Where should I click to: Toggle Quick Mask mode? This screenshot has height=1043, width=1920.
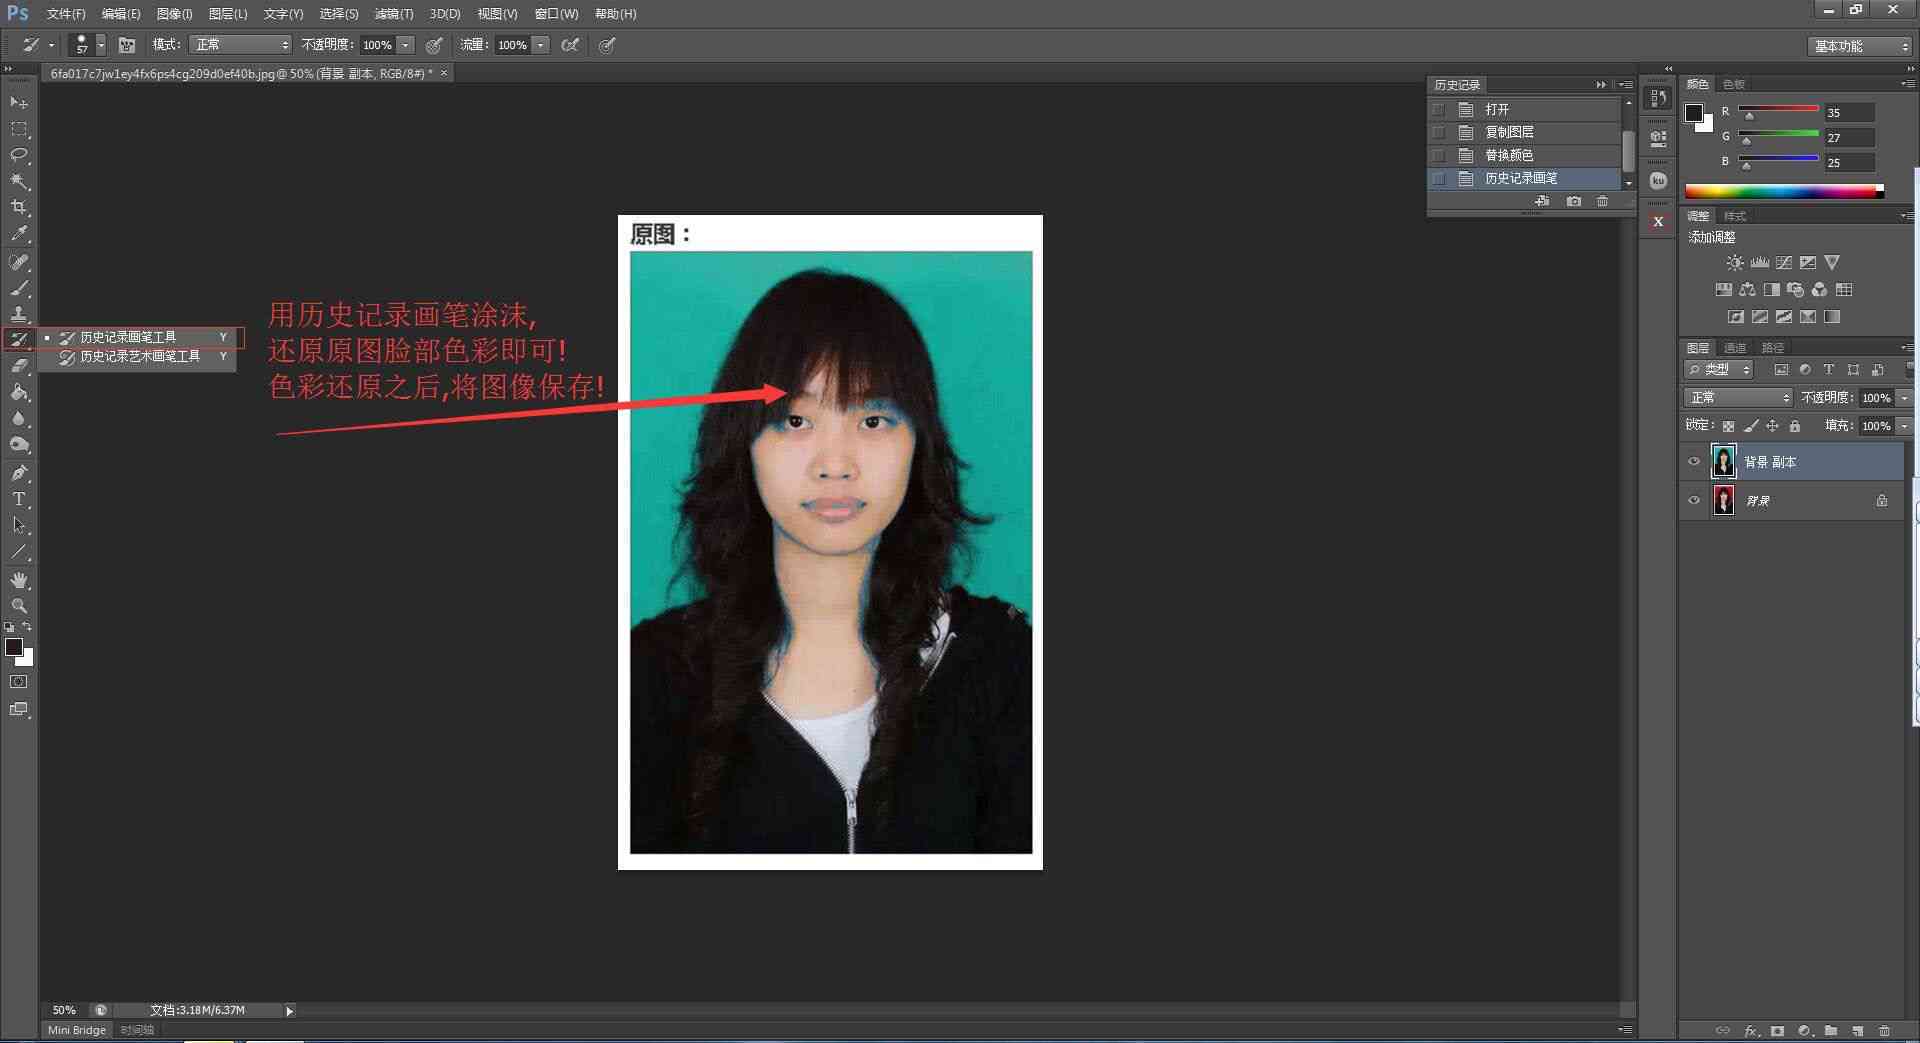tap(19, 682)
